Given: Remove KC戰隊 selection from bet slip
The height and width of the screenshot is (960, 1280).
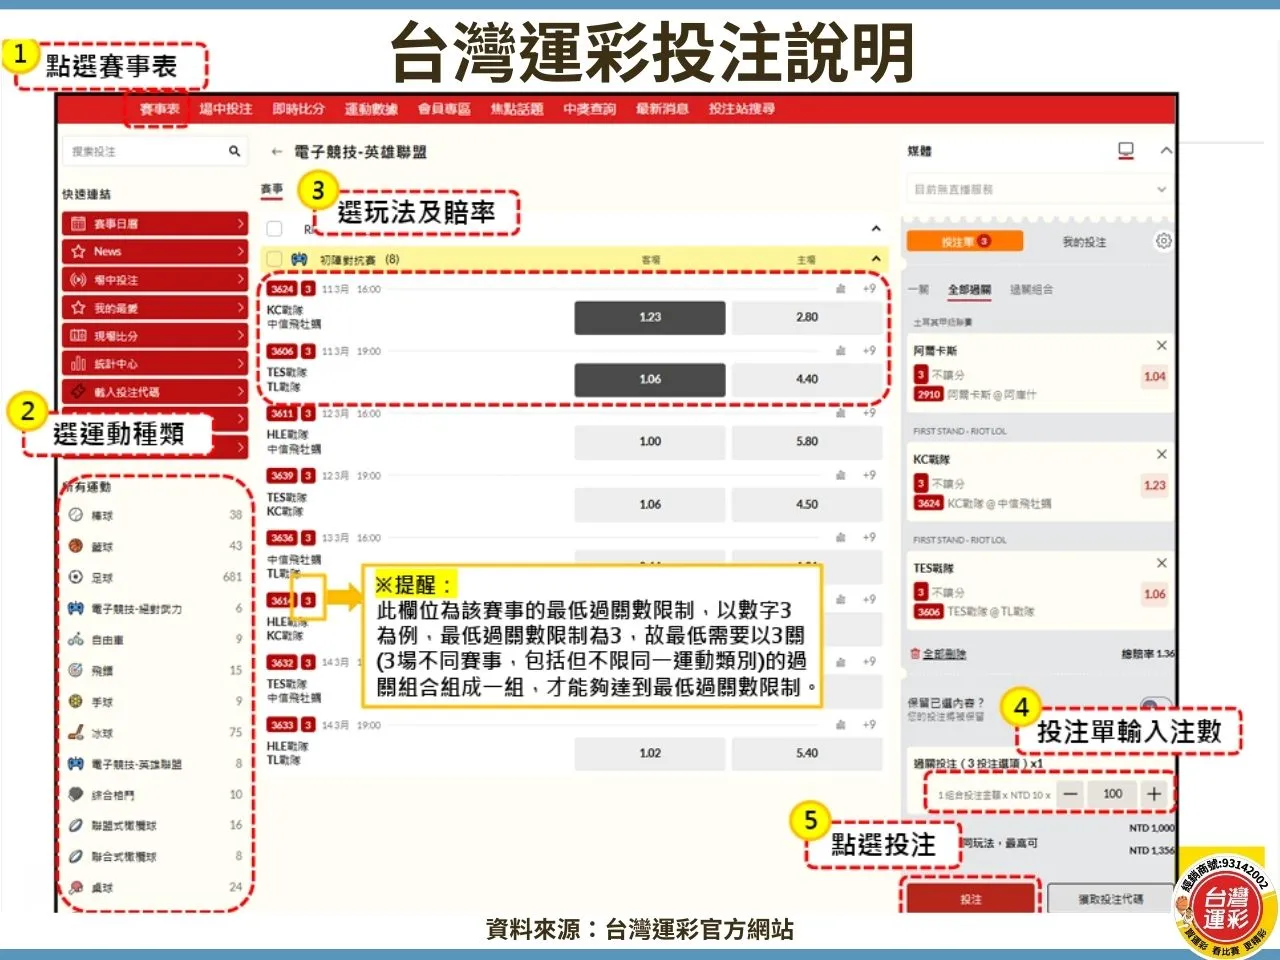Looking at the screenshot, I should coord(1162,454).
